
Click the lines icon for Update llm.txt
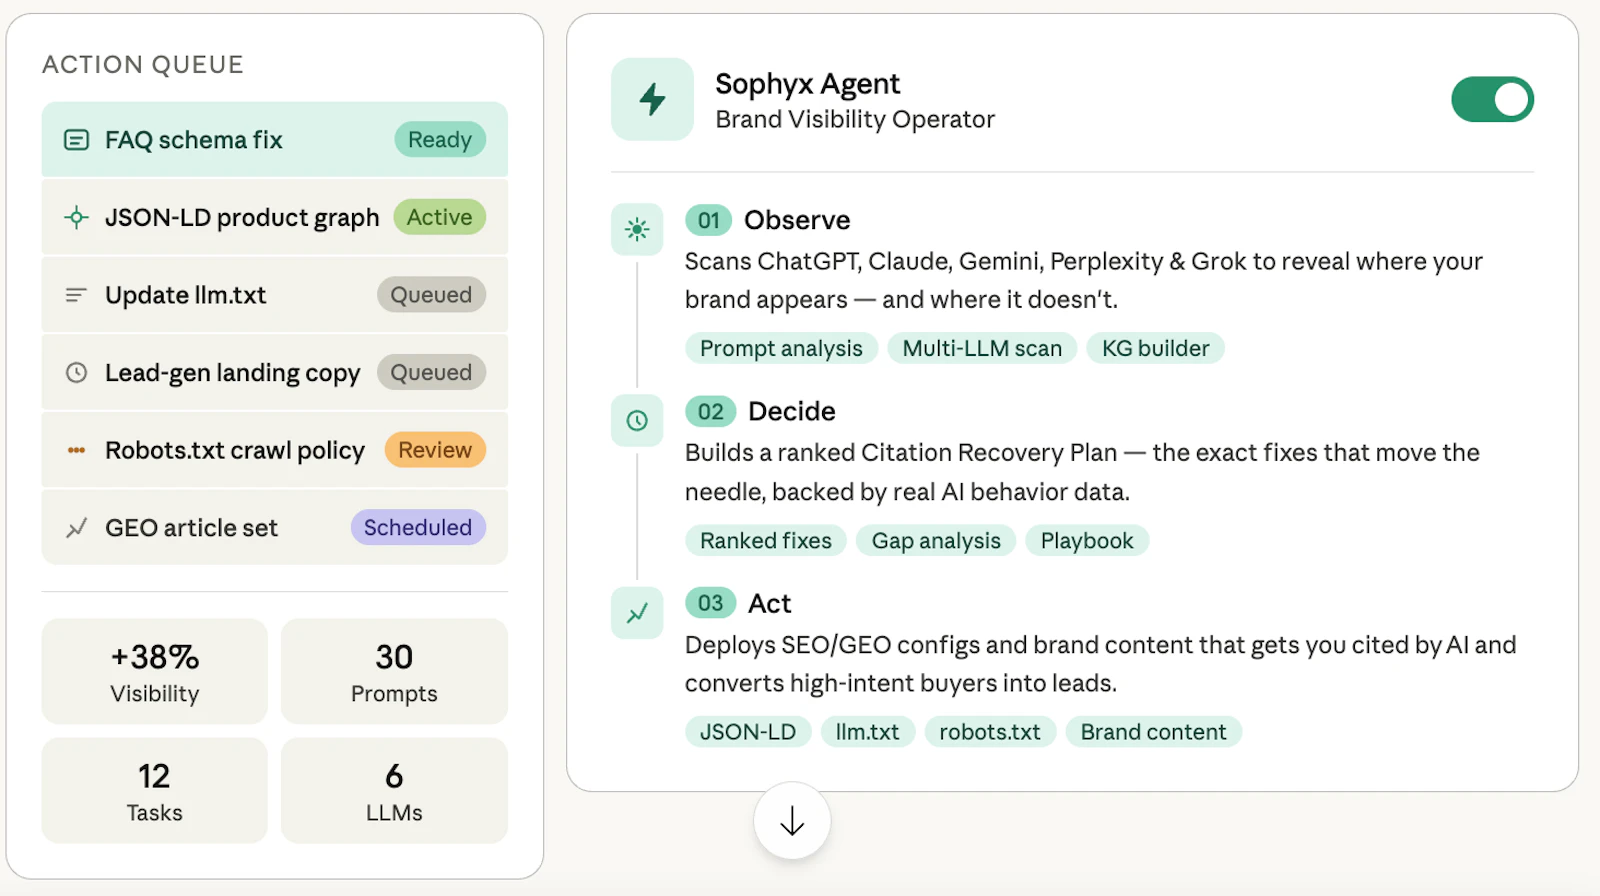[x=76, y=295]
